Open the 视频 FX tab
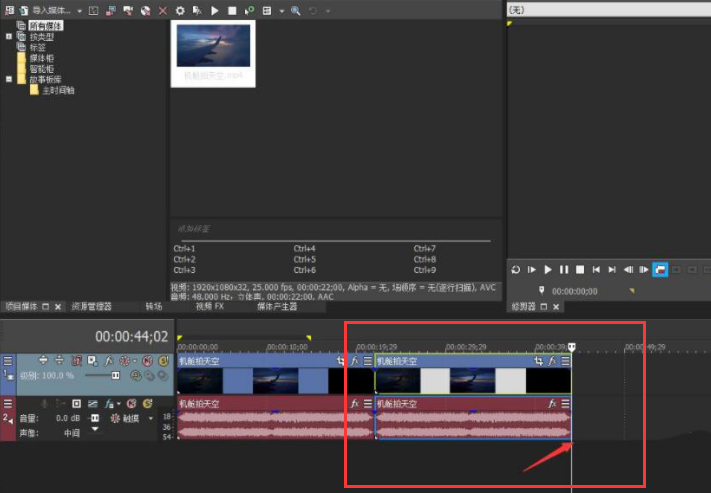This screenshot has width=711, height=493. (210, 307)
